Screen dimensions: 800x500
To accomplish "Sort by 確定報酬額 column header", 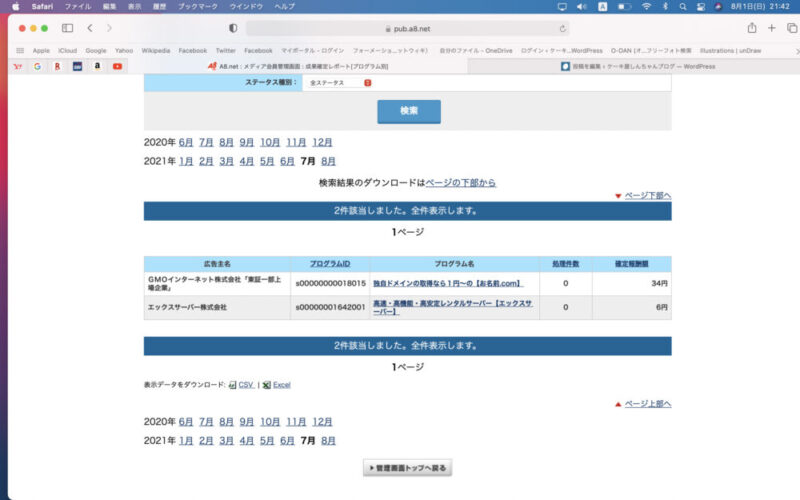I will point(631,264).
